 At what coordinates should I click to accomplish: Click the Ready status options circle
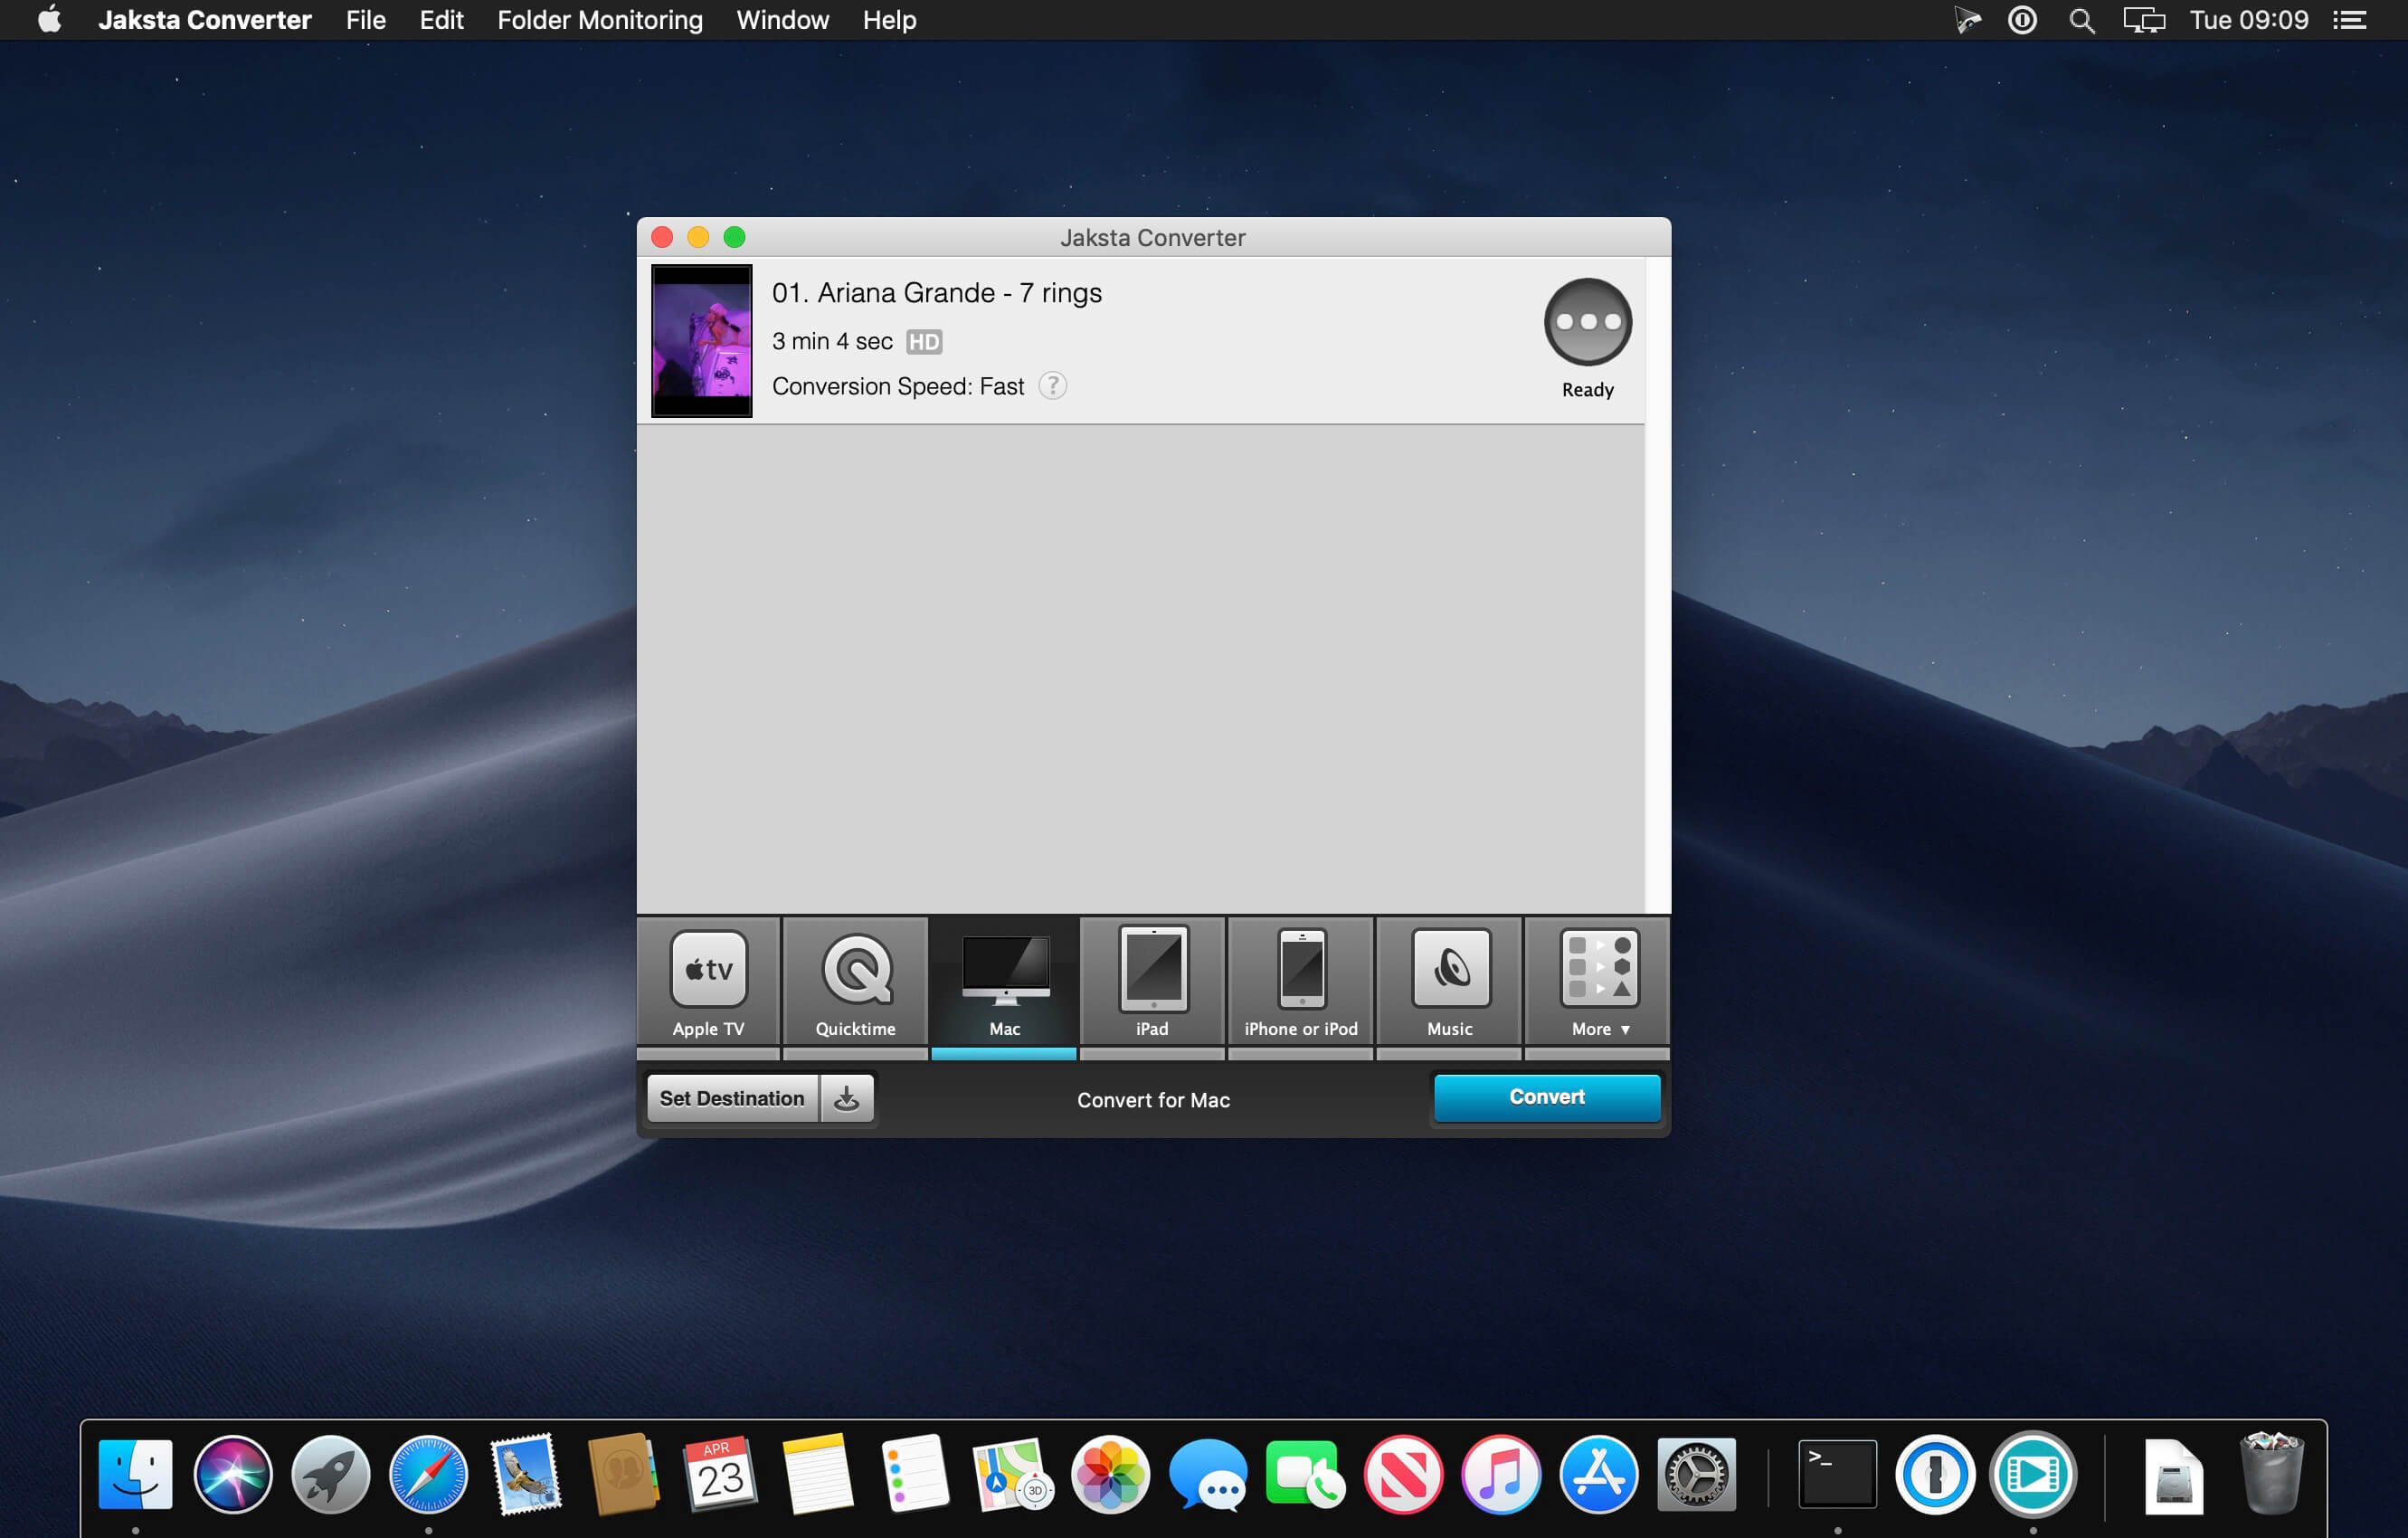[1587, 322]
